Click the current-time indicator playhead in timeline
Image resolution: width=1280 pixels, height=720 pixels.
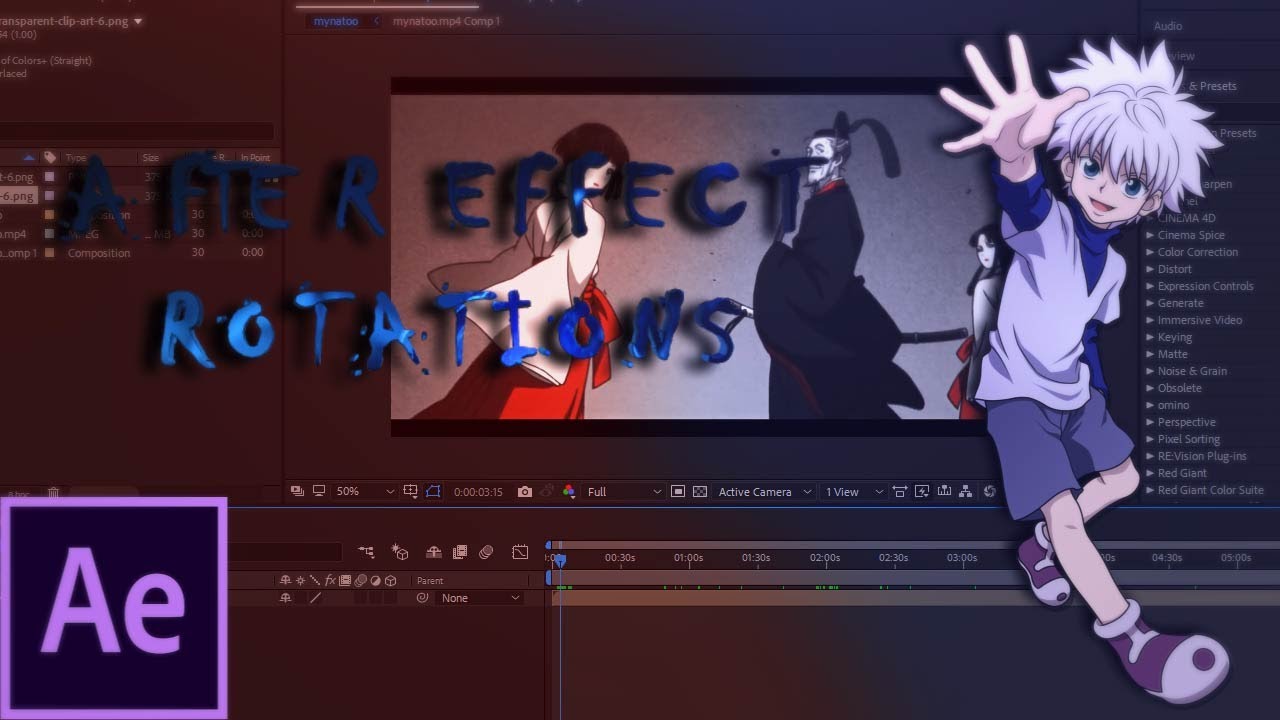coord(560,560)
